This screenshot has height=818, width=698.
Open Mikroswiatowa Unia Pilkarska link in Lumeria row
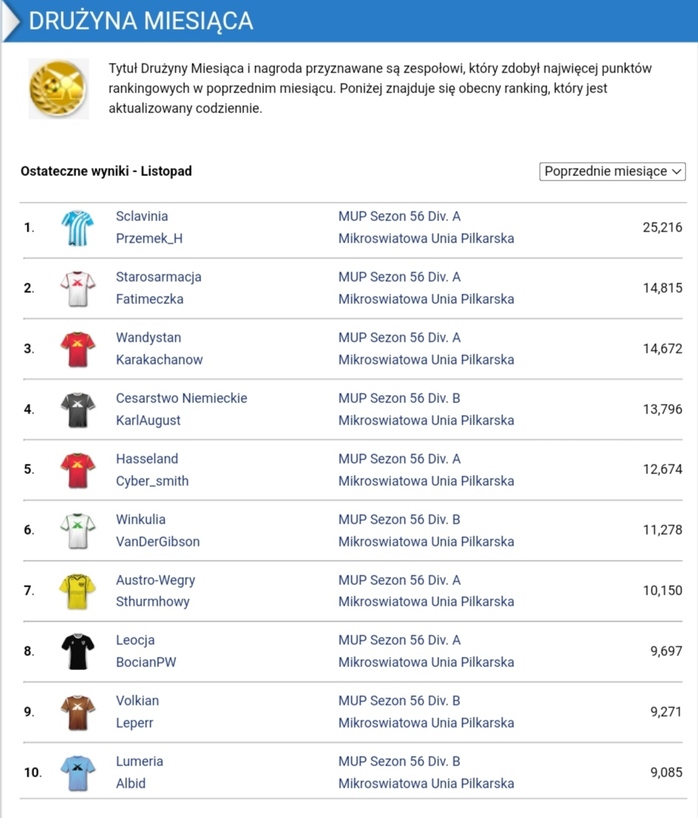tap(426, 783)
